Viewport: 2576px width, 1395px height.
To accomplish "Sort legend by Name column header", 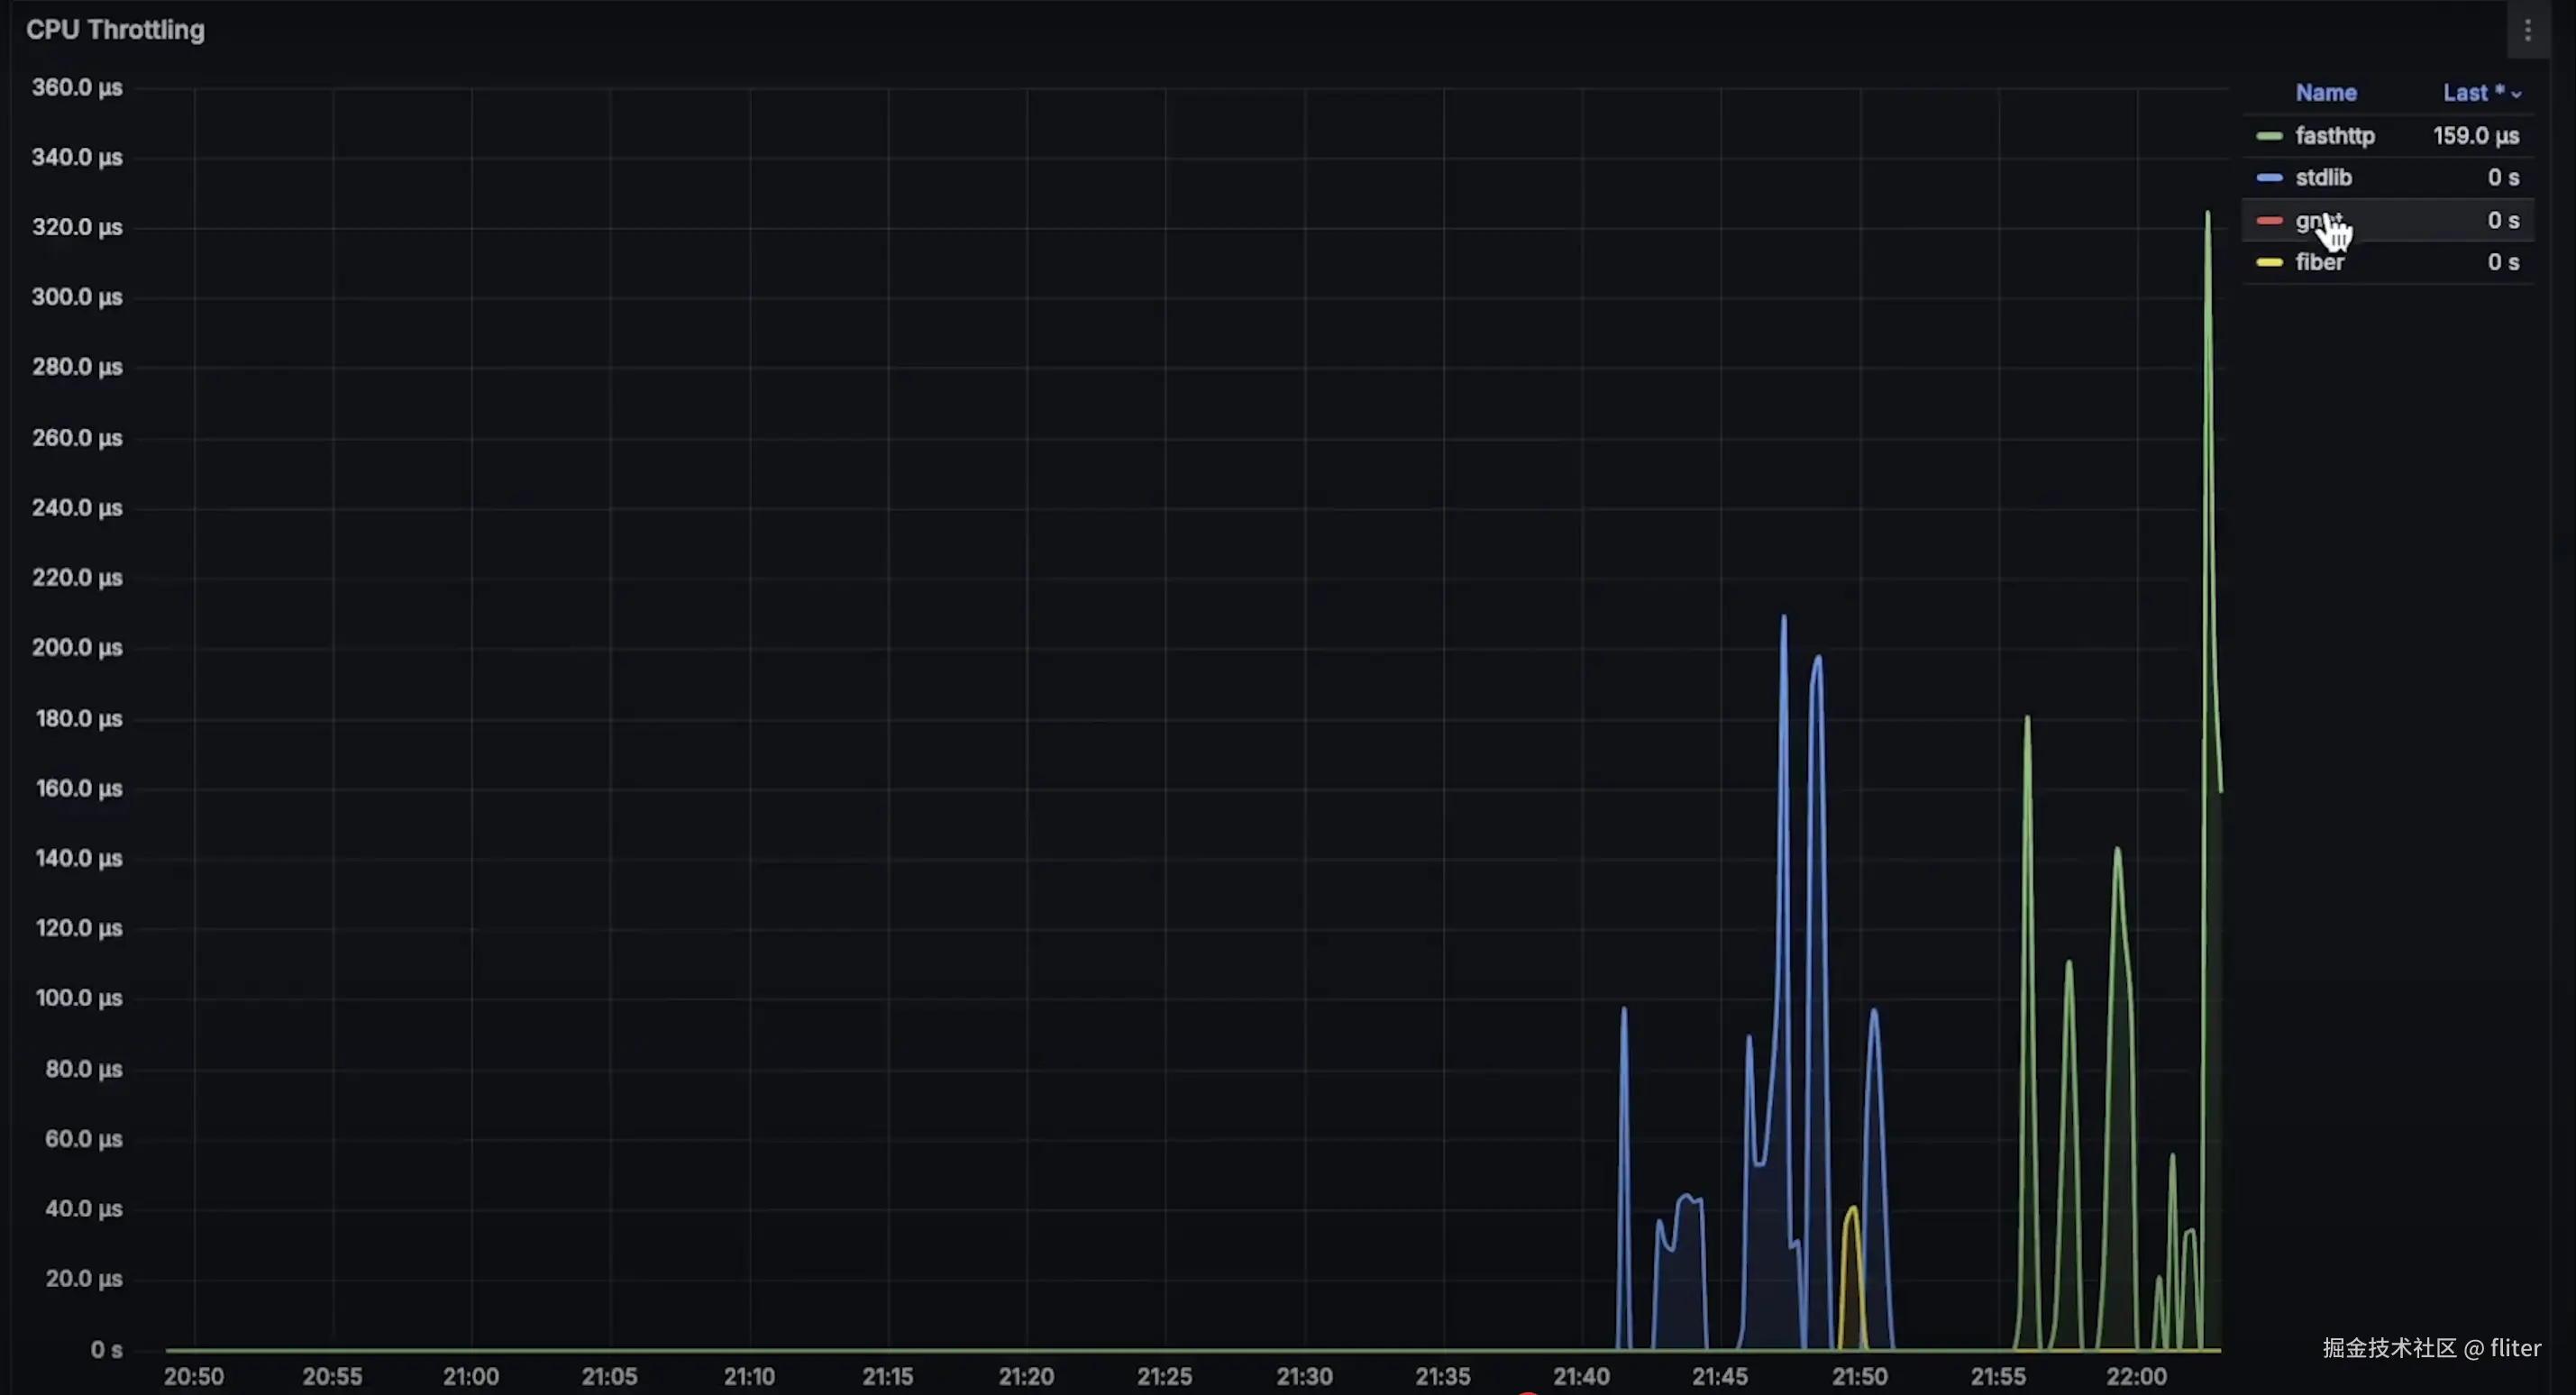I will pyautogui.click(x=2325, y=93).
